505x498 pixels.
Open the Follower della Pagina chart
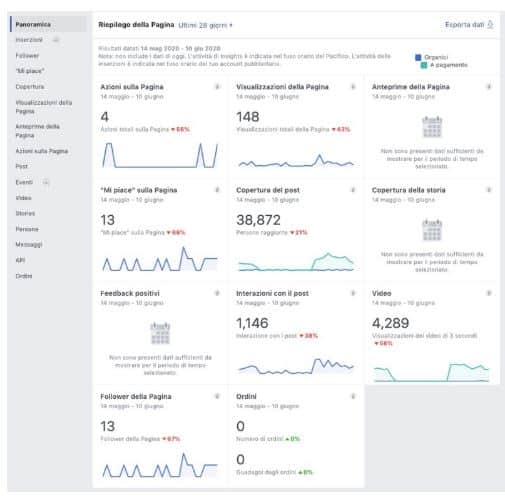click(160, 465)
